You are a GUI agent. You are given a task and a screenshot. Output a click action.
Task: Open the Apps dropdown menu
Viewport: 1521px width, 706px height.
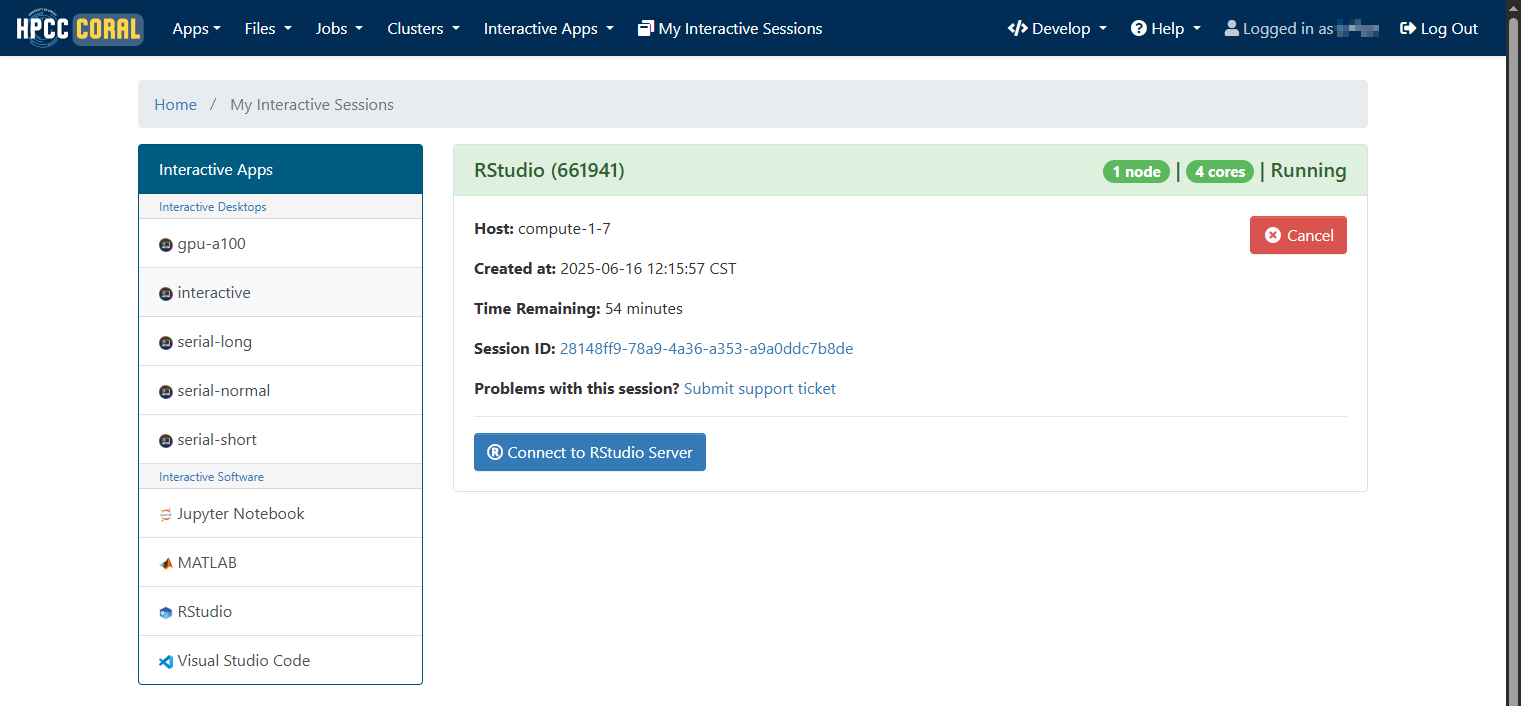coord(197,29)
